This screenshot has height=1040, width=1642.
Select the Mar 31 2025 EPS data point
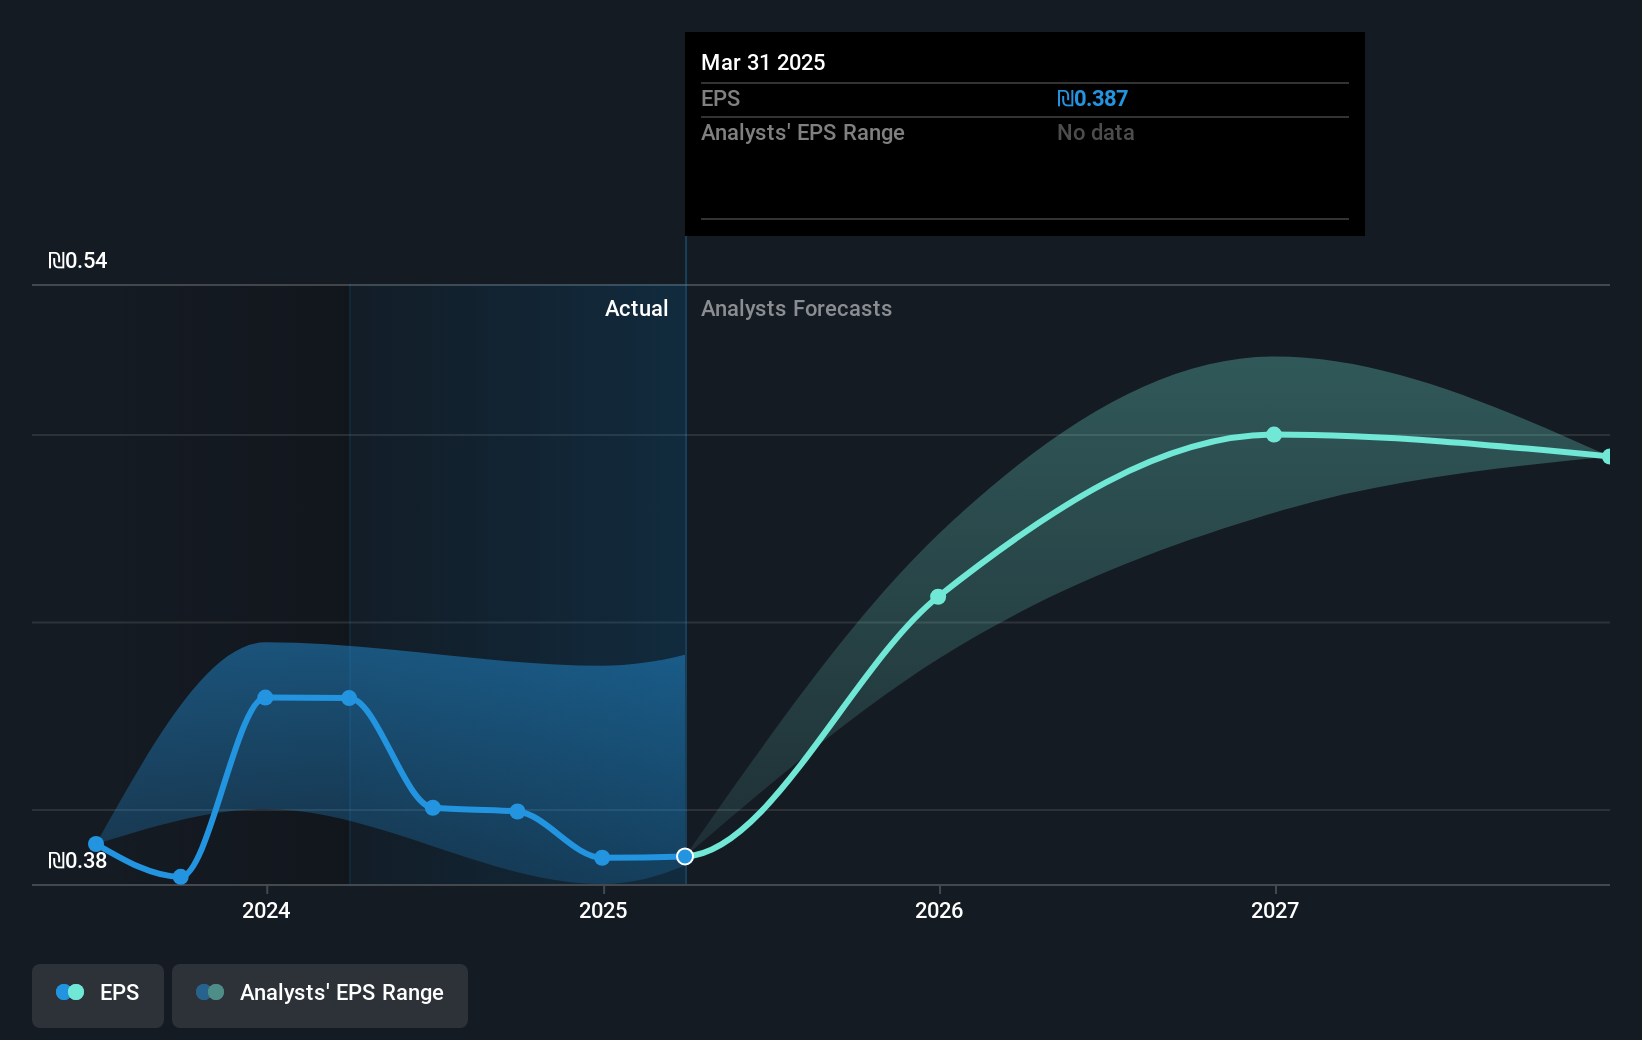click(x=685, y=856)
